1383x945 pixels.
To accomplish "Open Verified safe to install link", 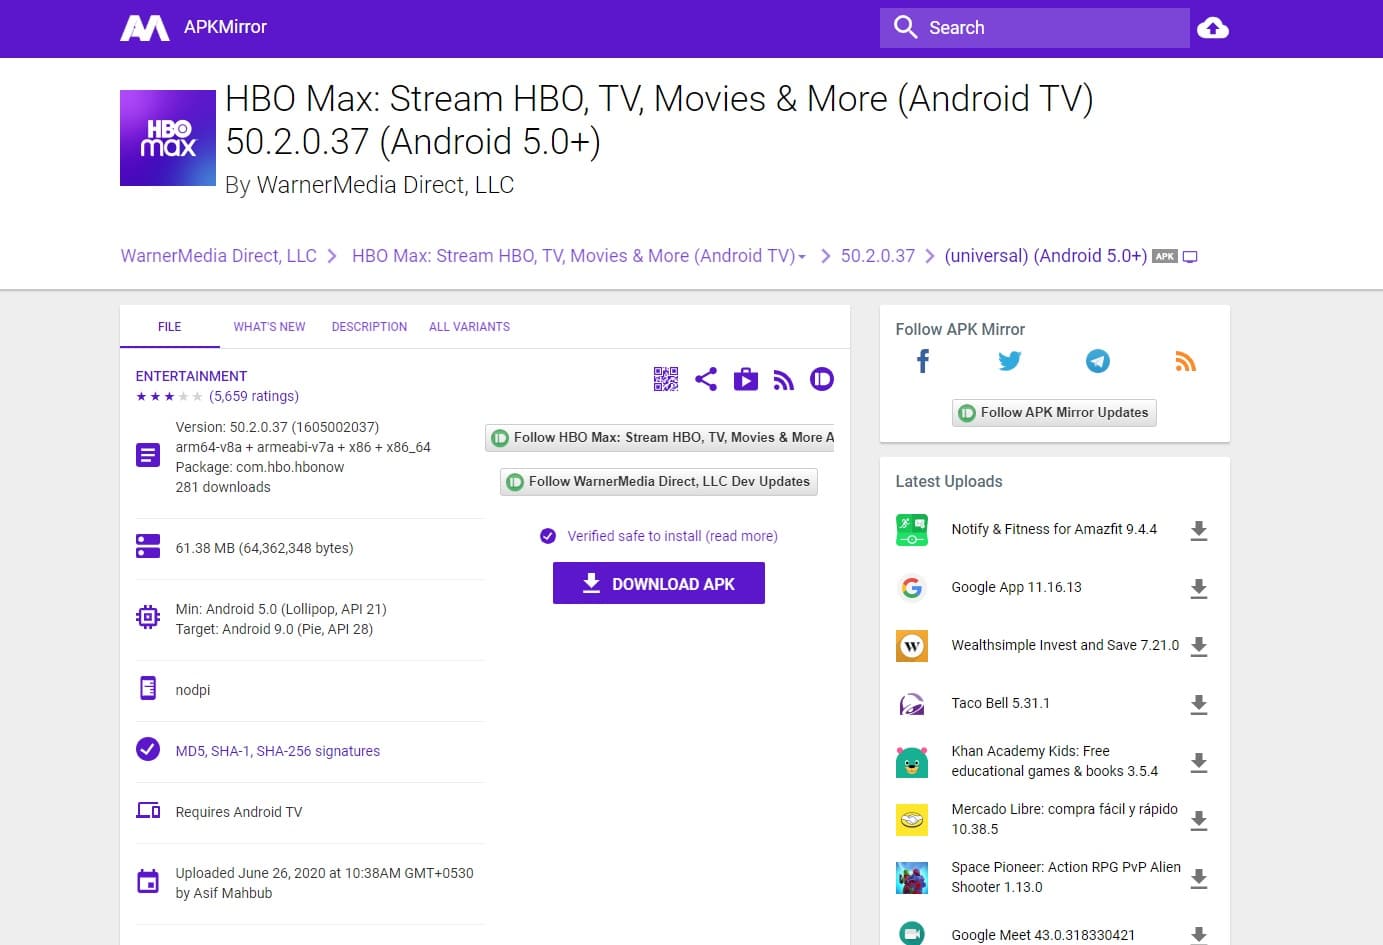I will (x=672, y=536).
